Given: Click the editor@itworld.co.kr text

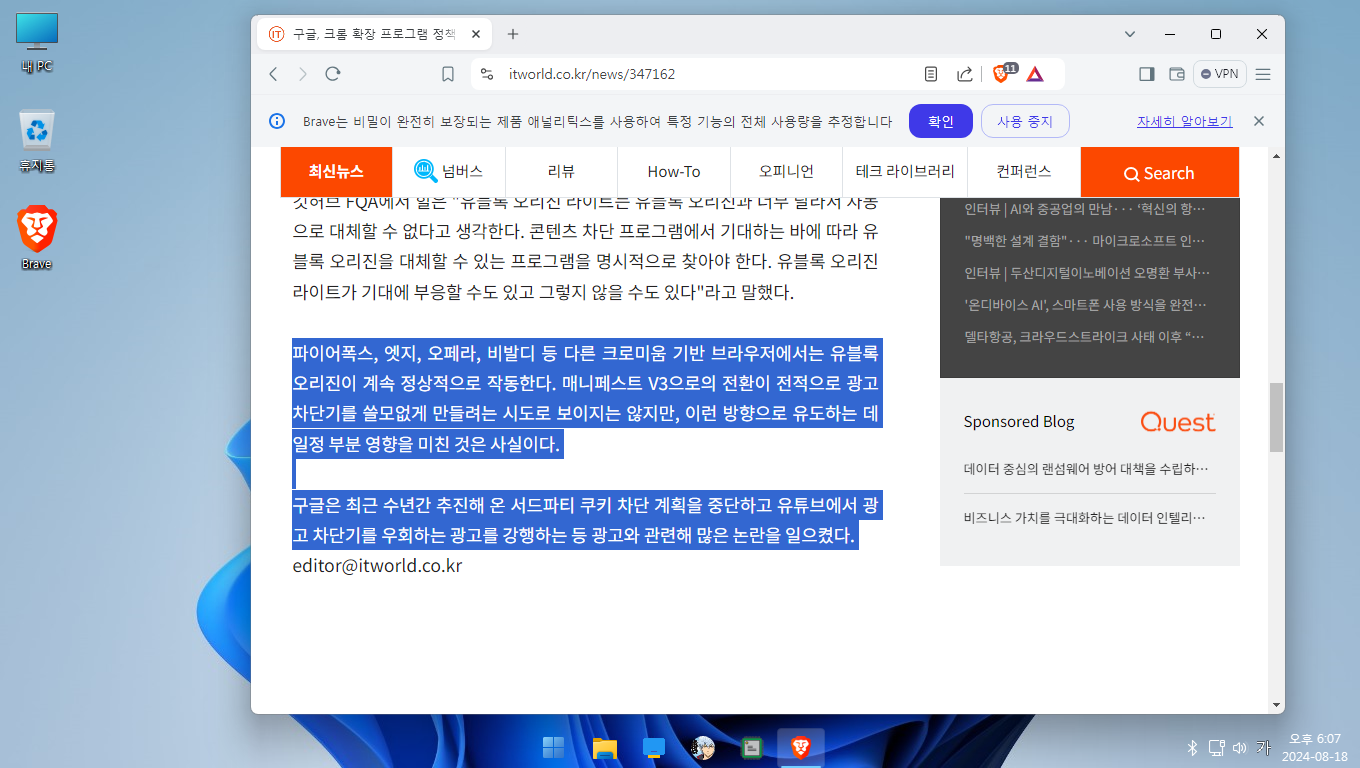Looking at the screenshot, I should click(x=377, y=565).
